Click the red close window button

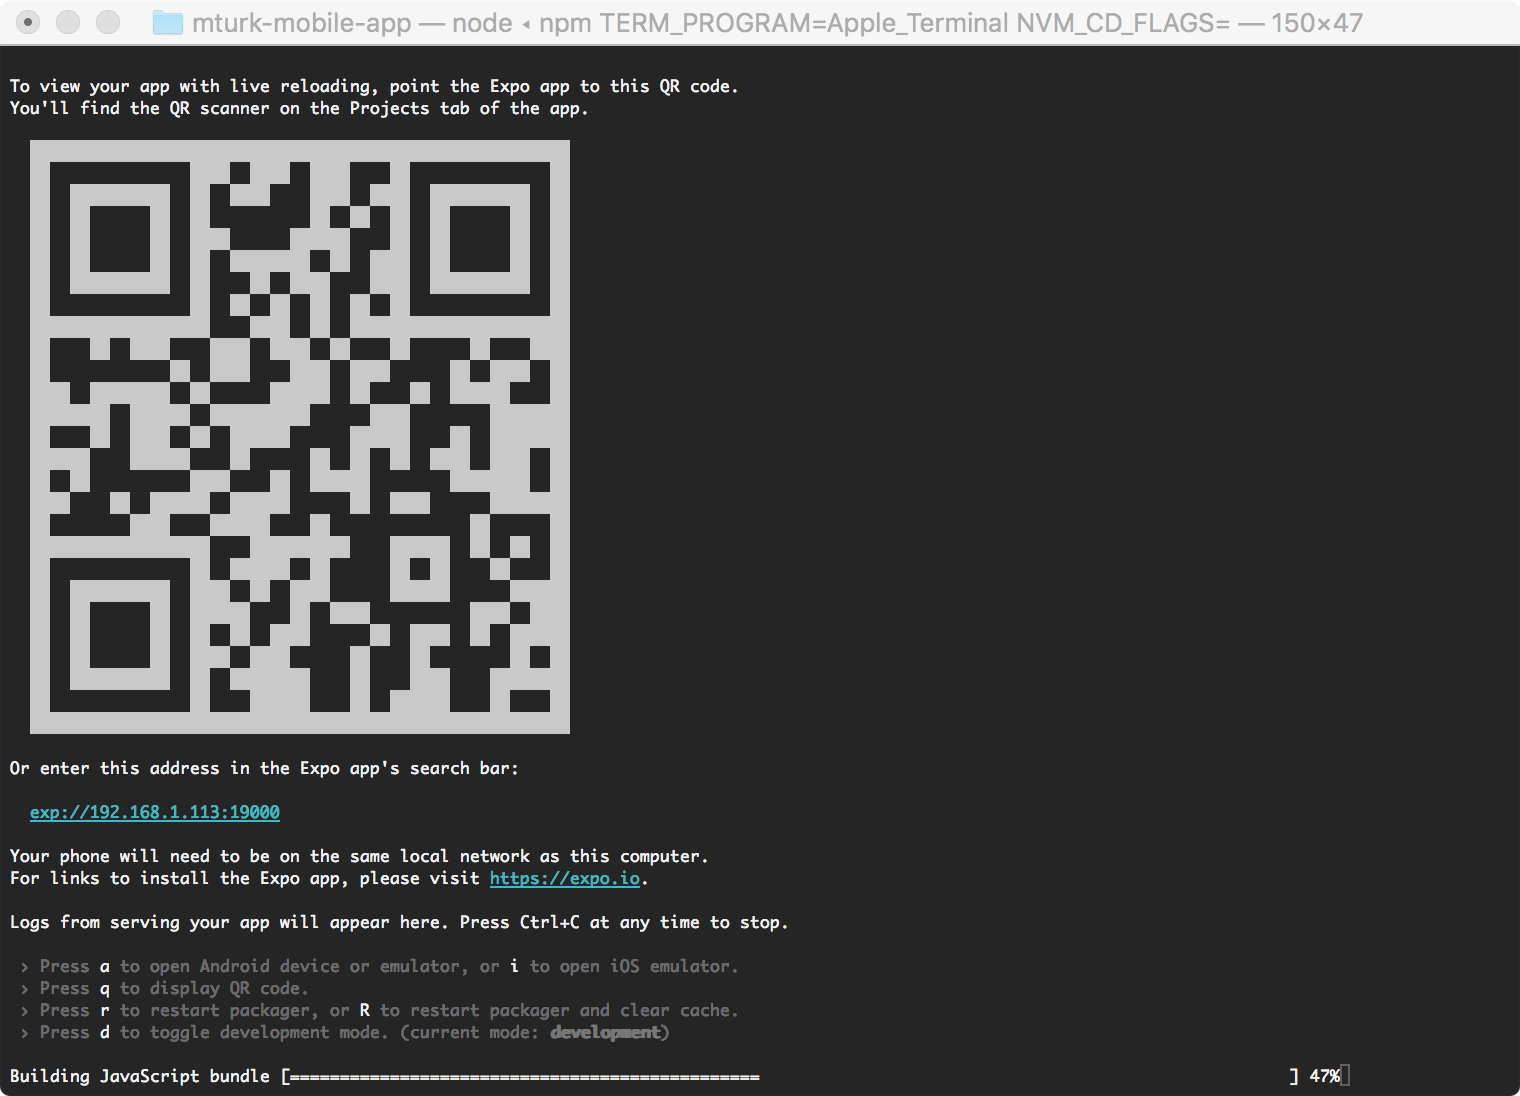28,22
